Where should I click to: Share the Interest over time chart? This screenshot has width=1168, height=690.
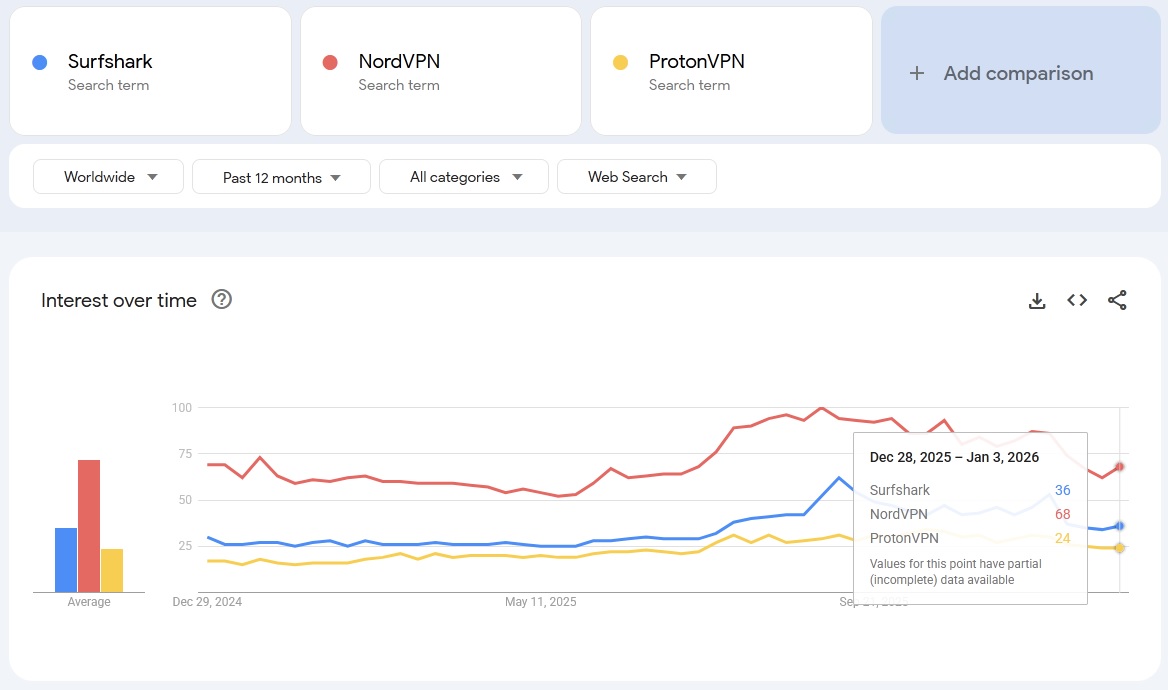click(x=1117, y=300)
